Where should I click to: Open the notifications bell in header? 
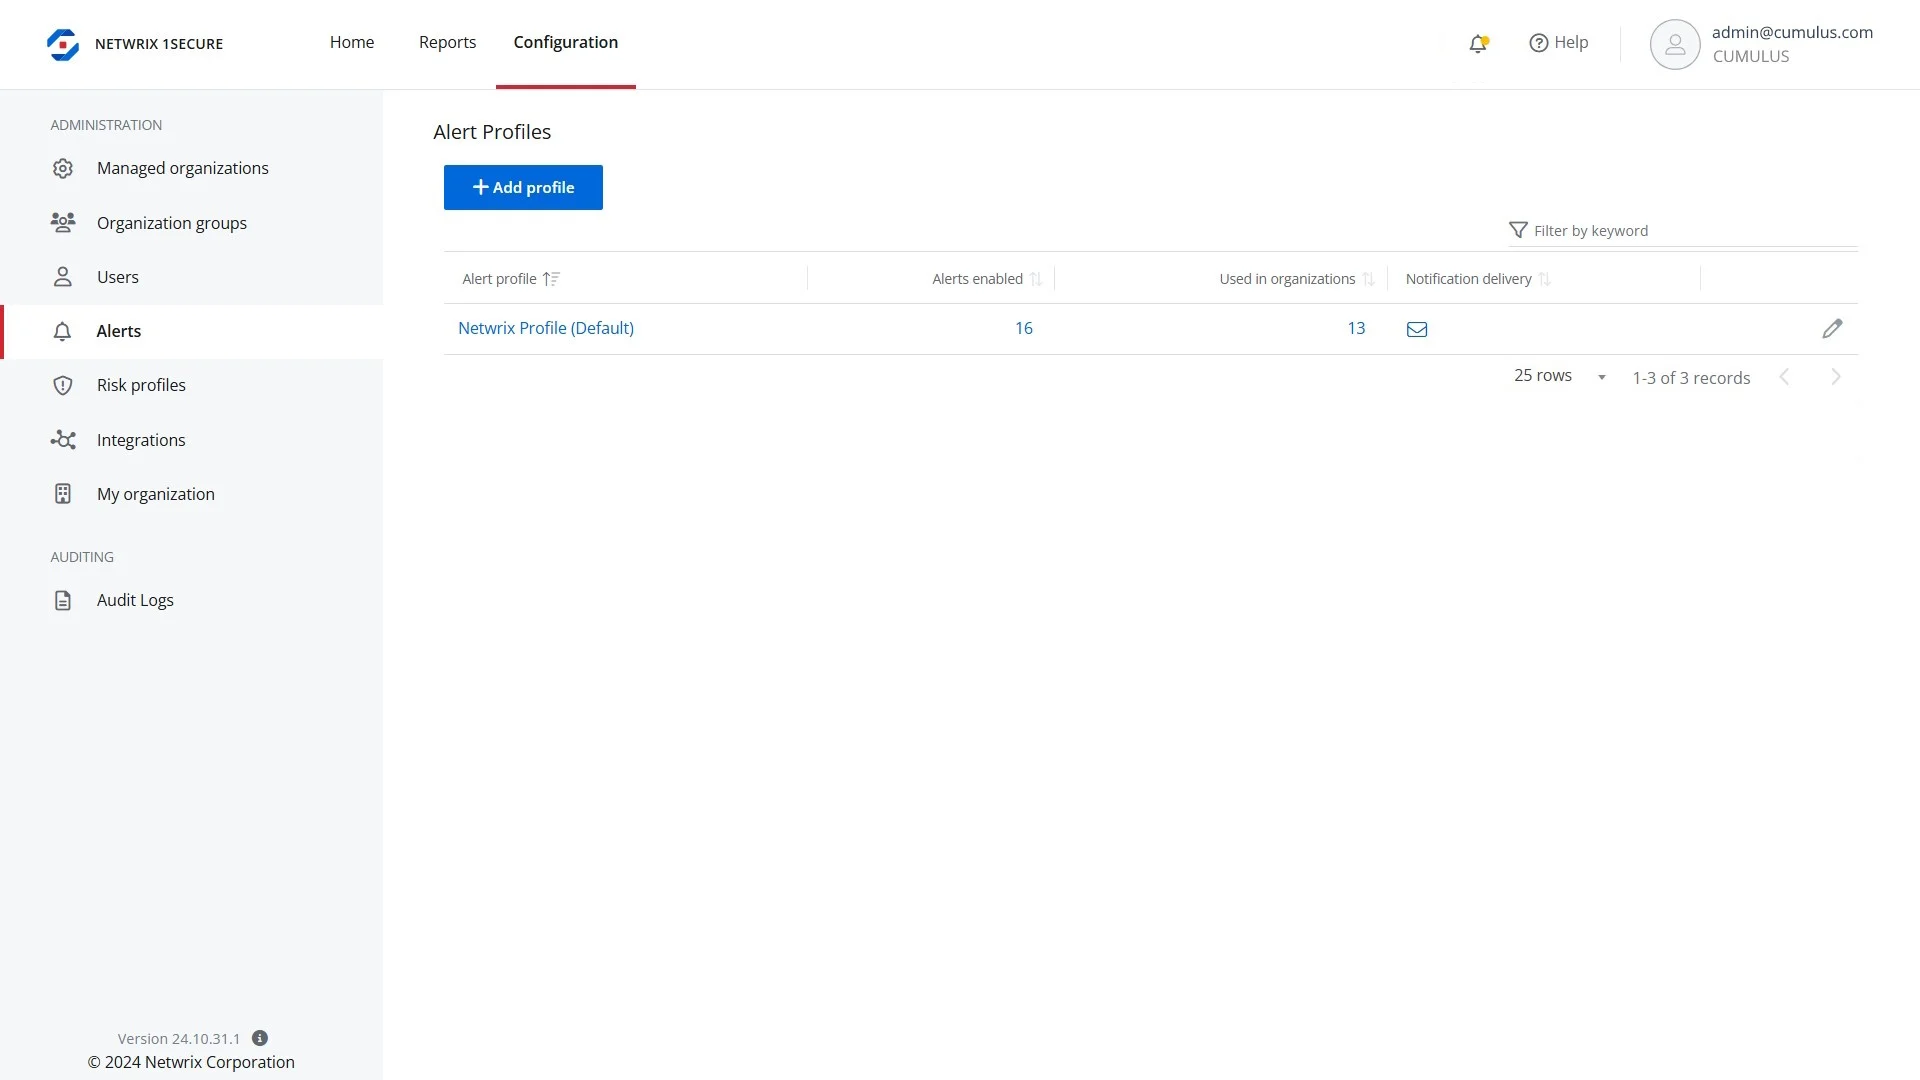click(x=1478, y=43)
